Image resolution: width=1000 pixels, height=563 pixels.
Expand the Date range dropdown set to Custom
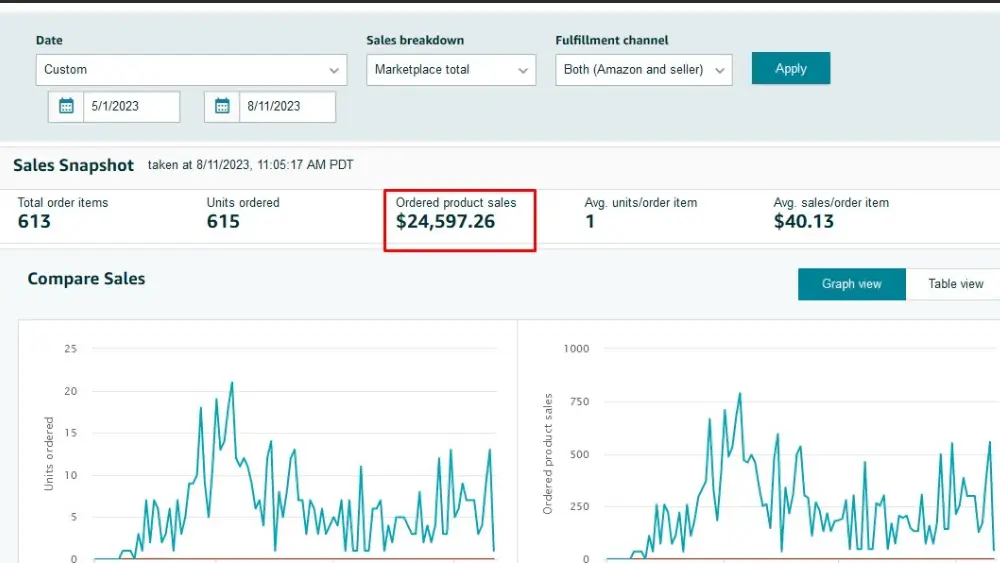coord(191,70)
